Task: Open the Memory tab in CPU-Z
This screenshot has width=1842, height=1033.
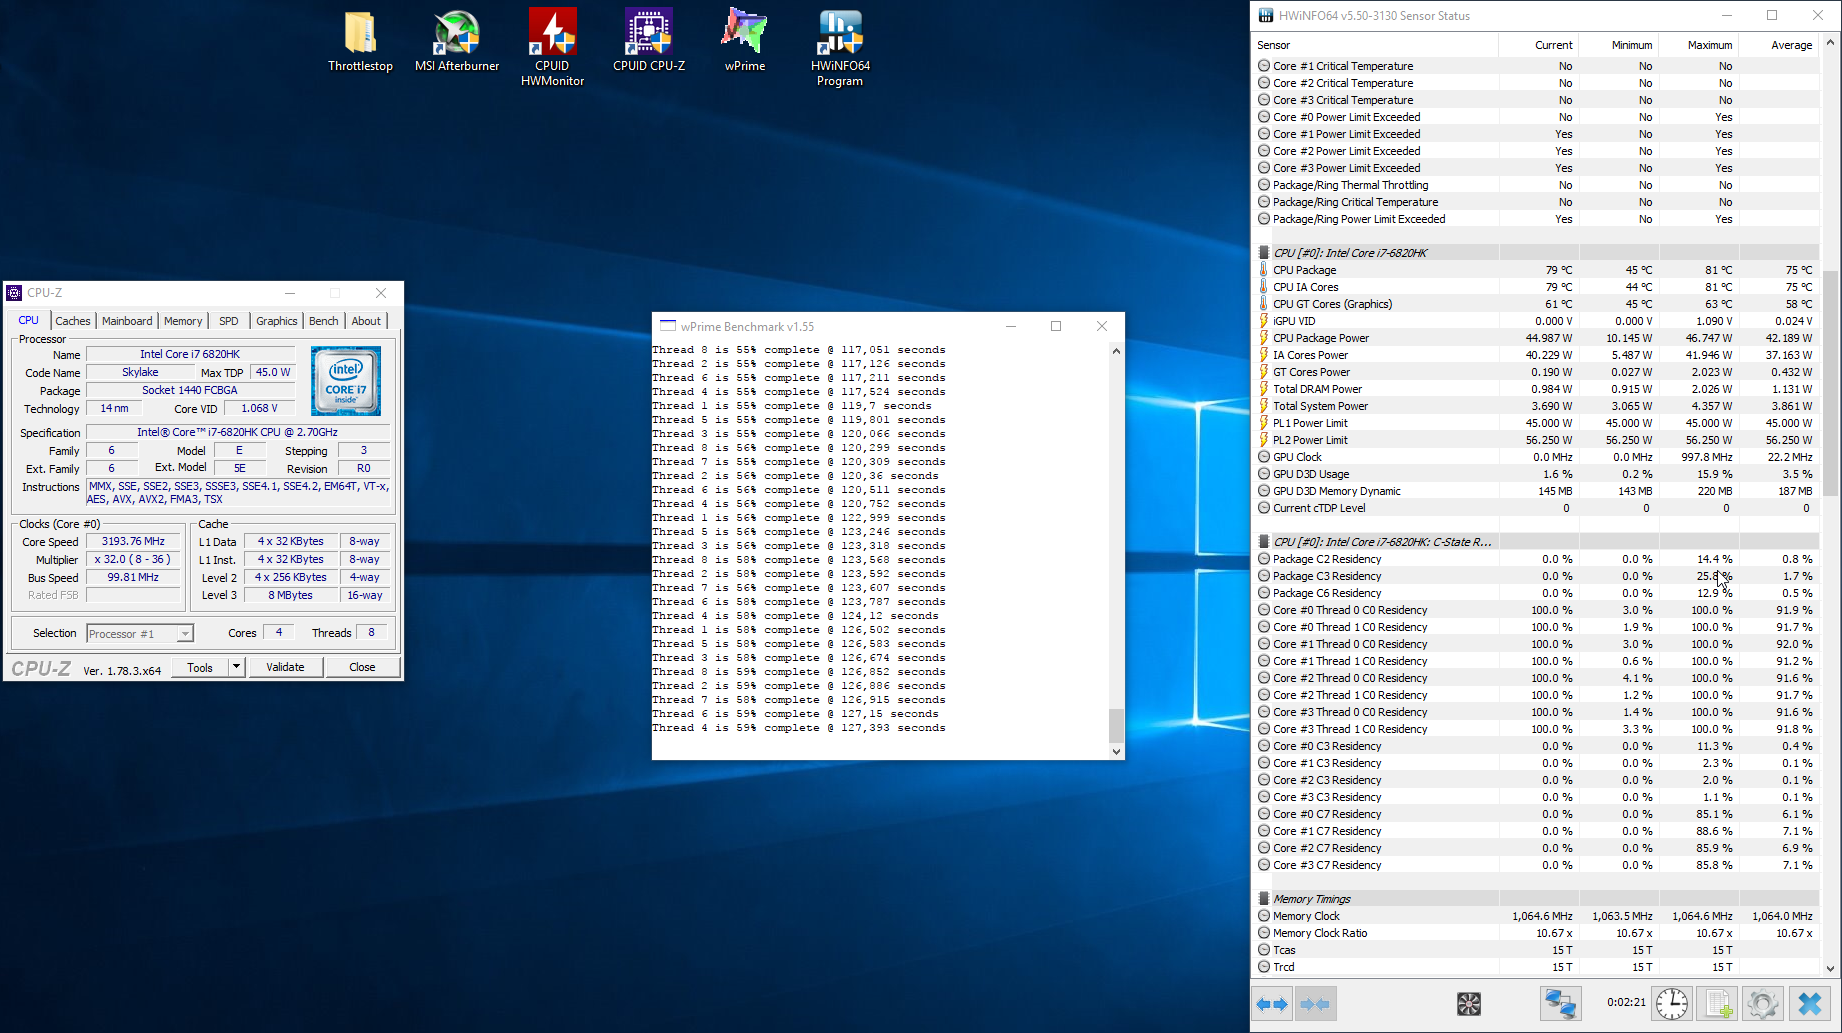Action: (183, 321)
